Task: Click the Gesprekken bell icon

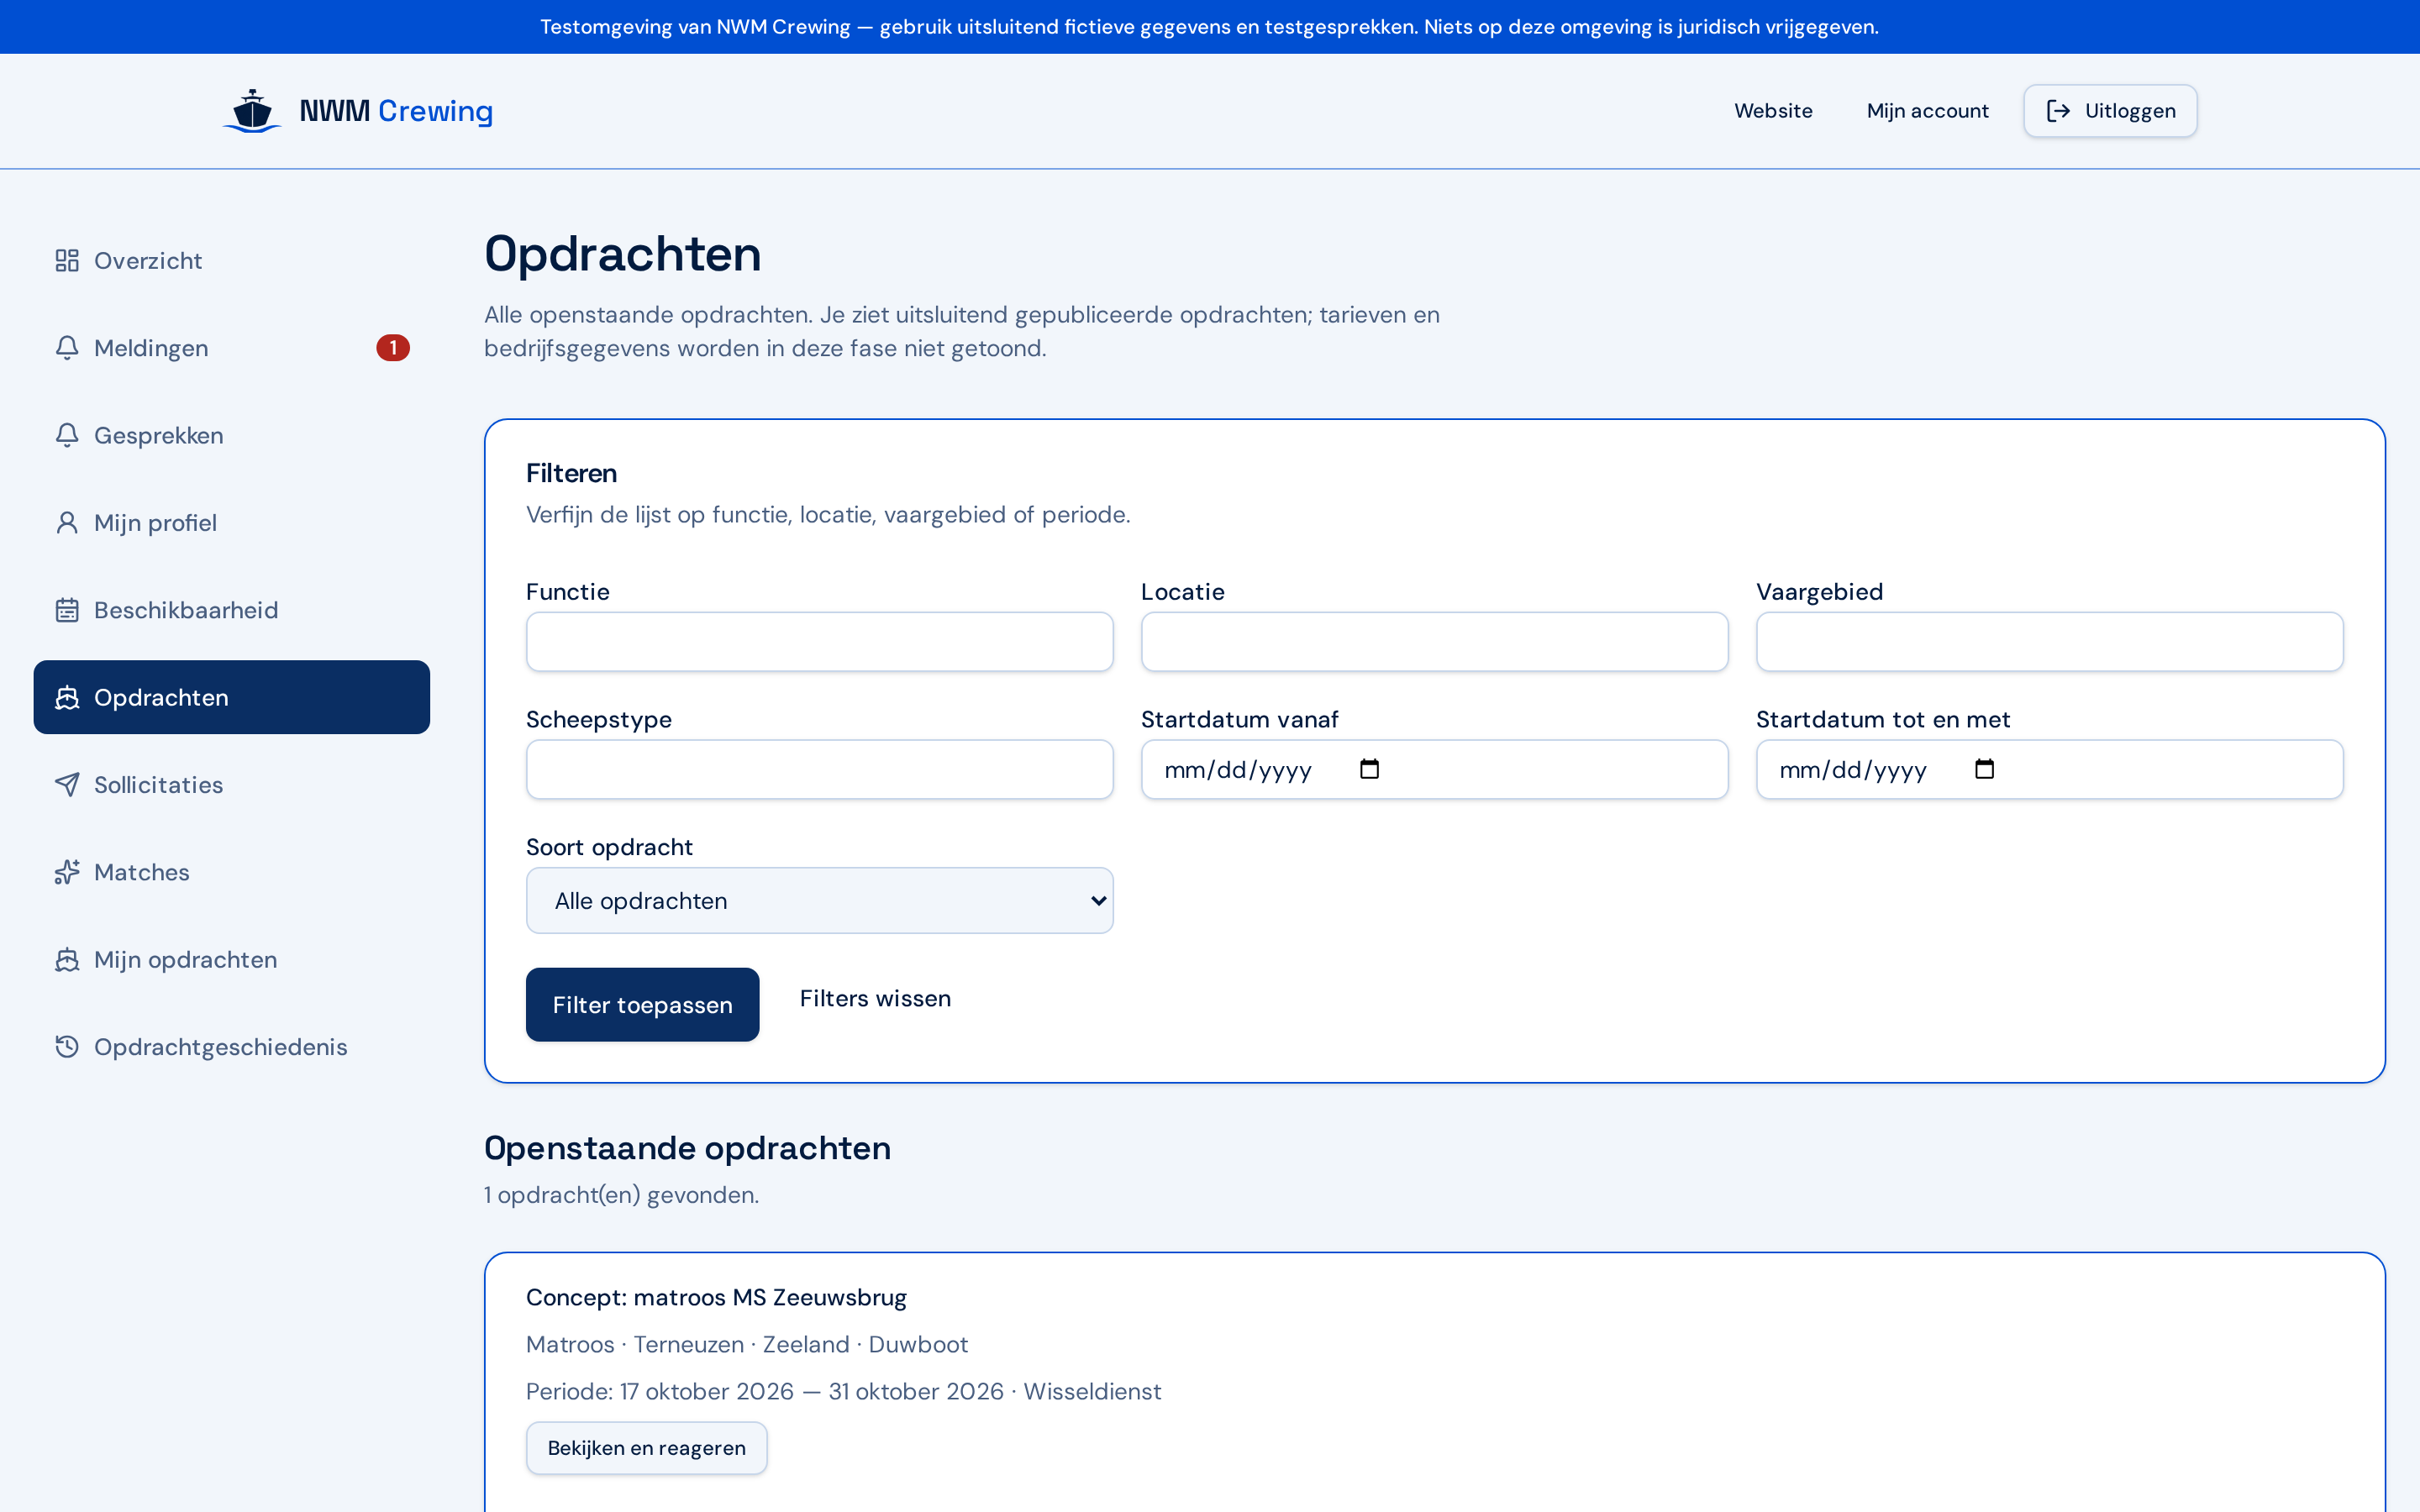Action: 67,435
